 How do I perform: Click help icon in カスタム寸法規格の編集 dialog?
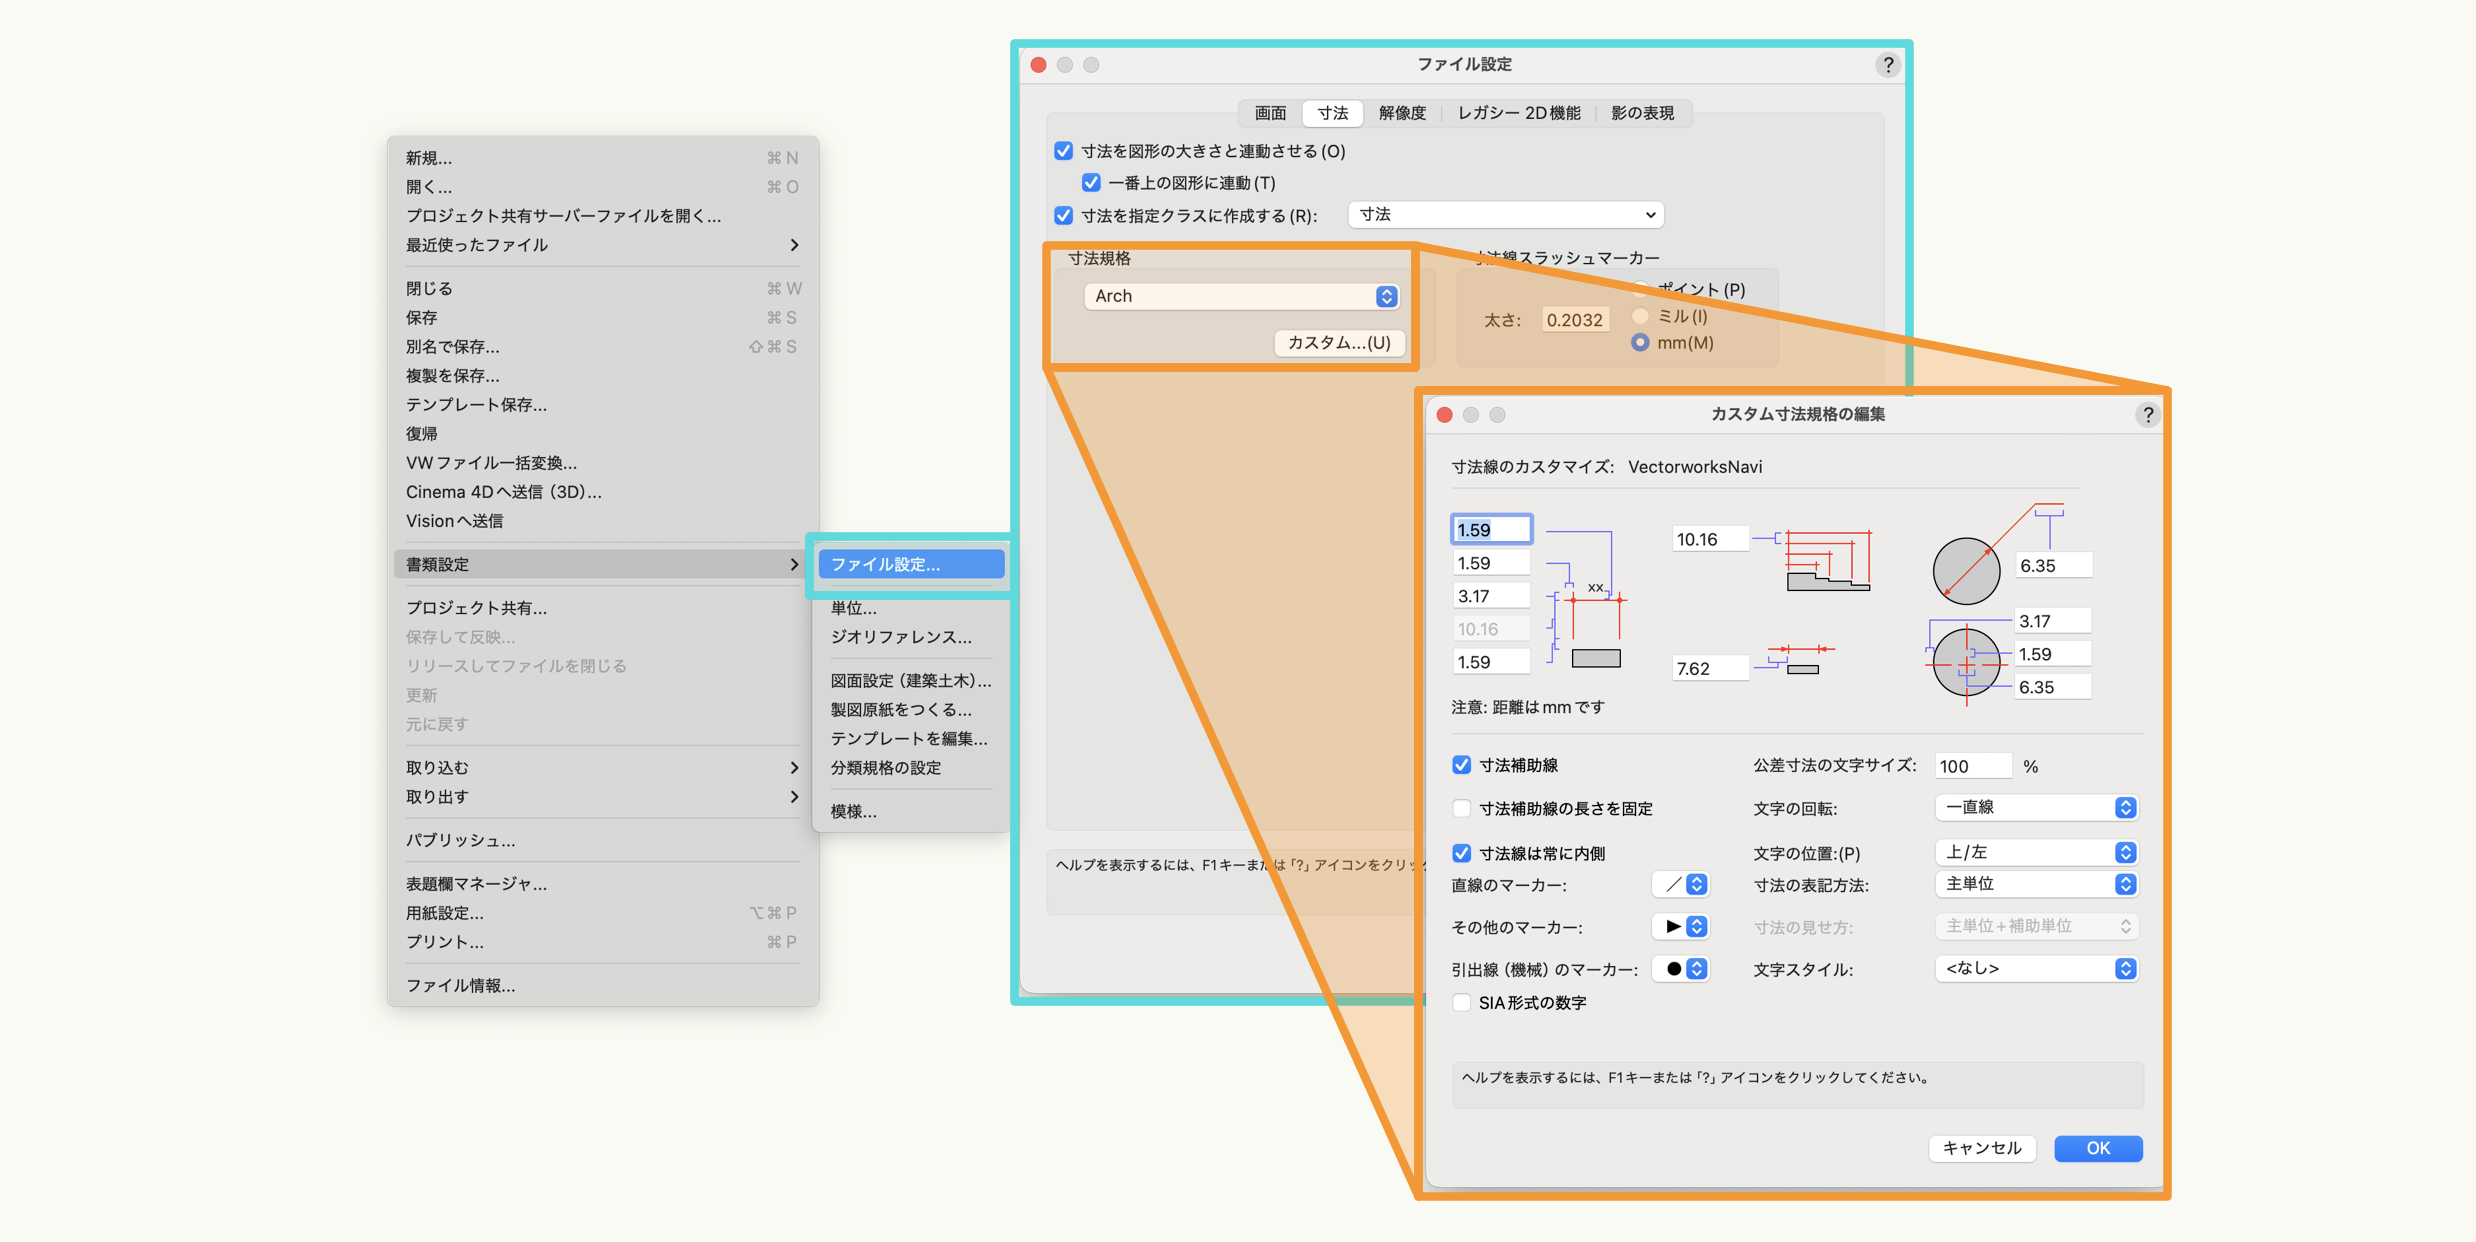[x=2147, y=415]
